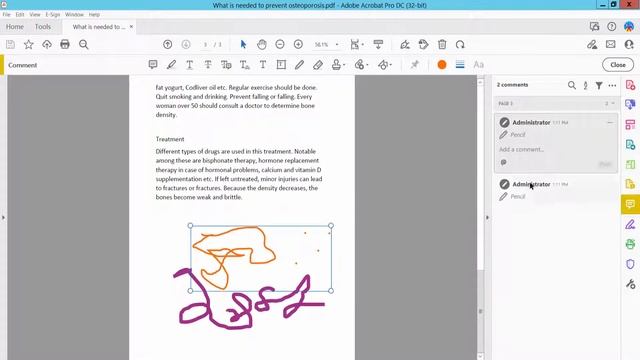Open the File menu

point(6,14)
